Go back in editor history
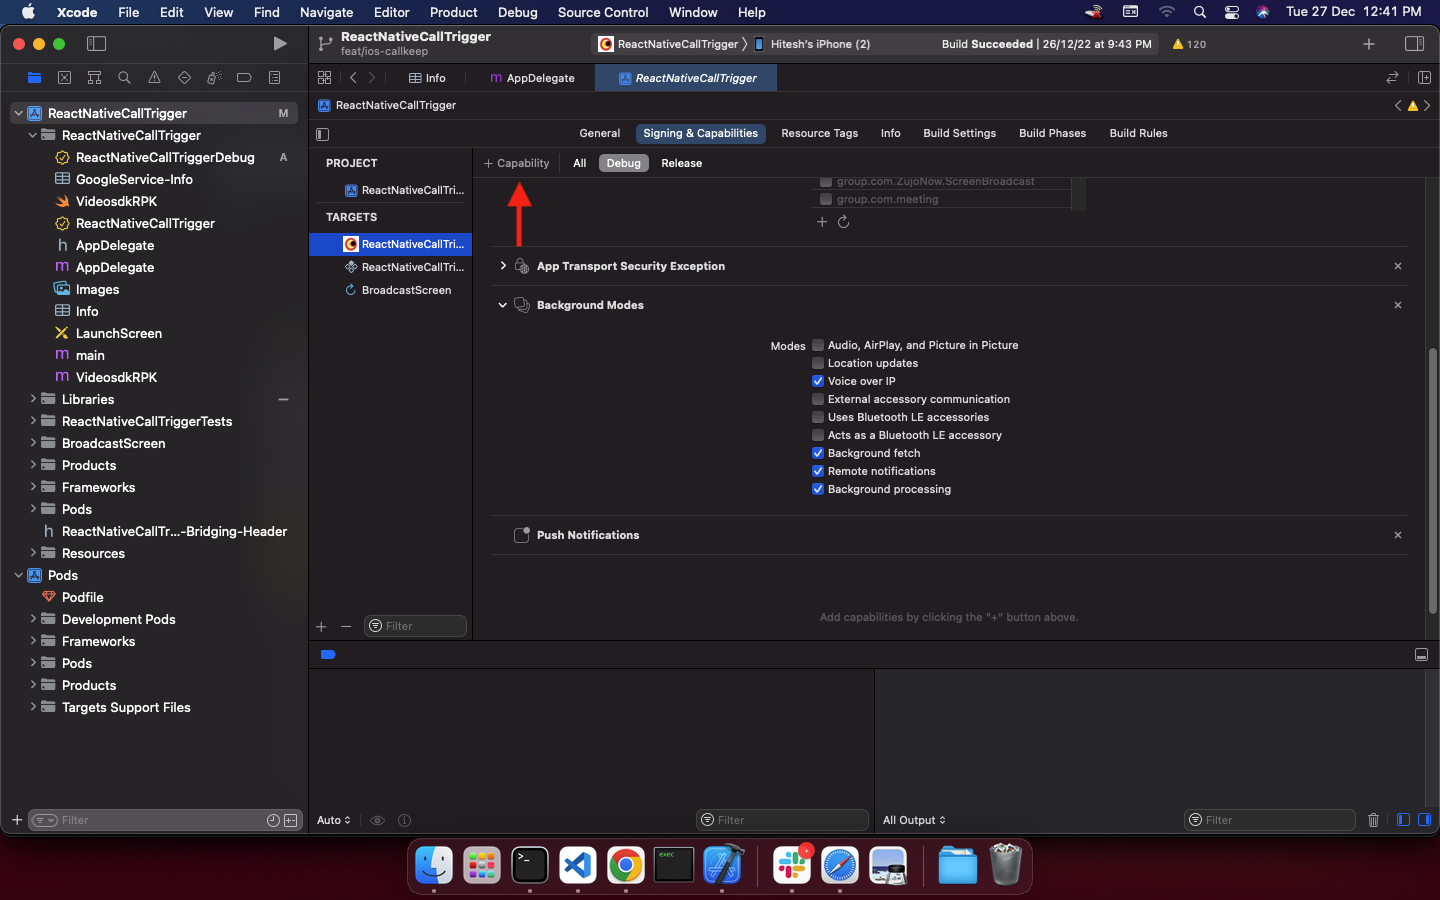This screenshot has width=1440, height=900. click(353, 77)
